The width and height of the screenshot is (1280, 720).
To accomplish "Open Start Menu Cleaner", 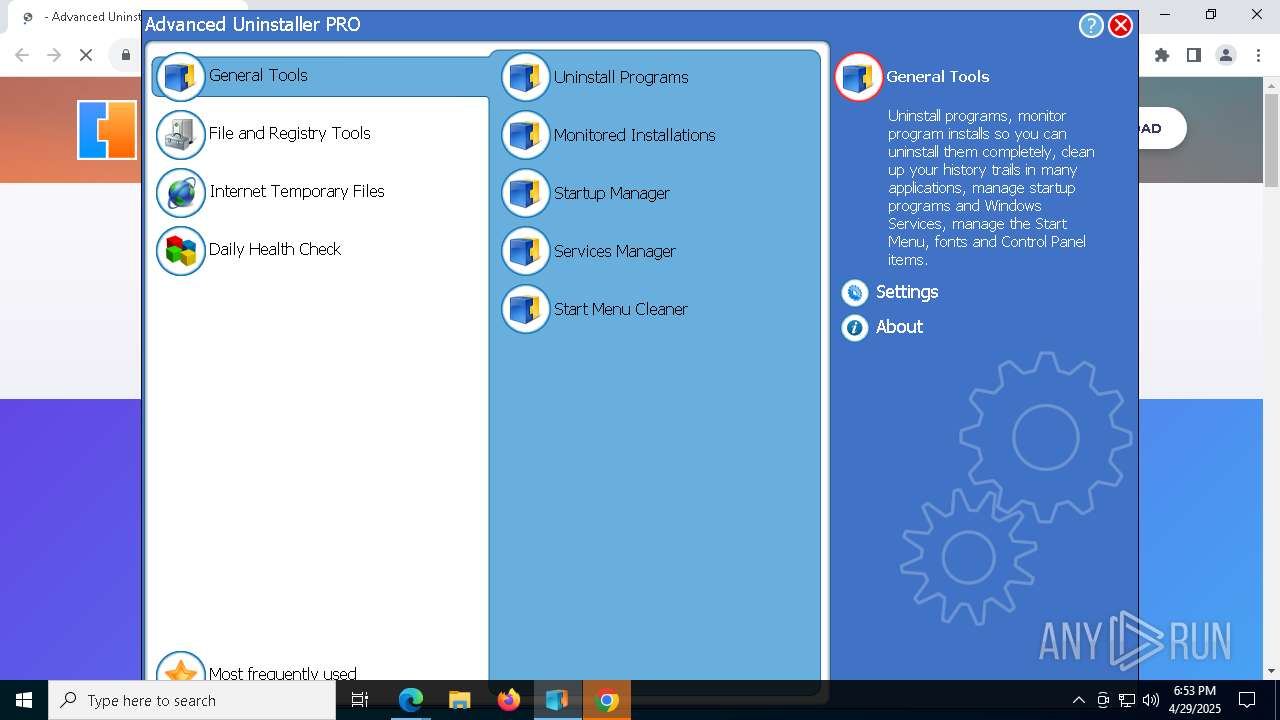I will point(621,309).
